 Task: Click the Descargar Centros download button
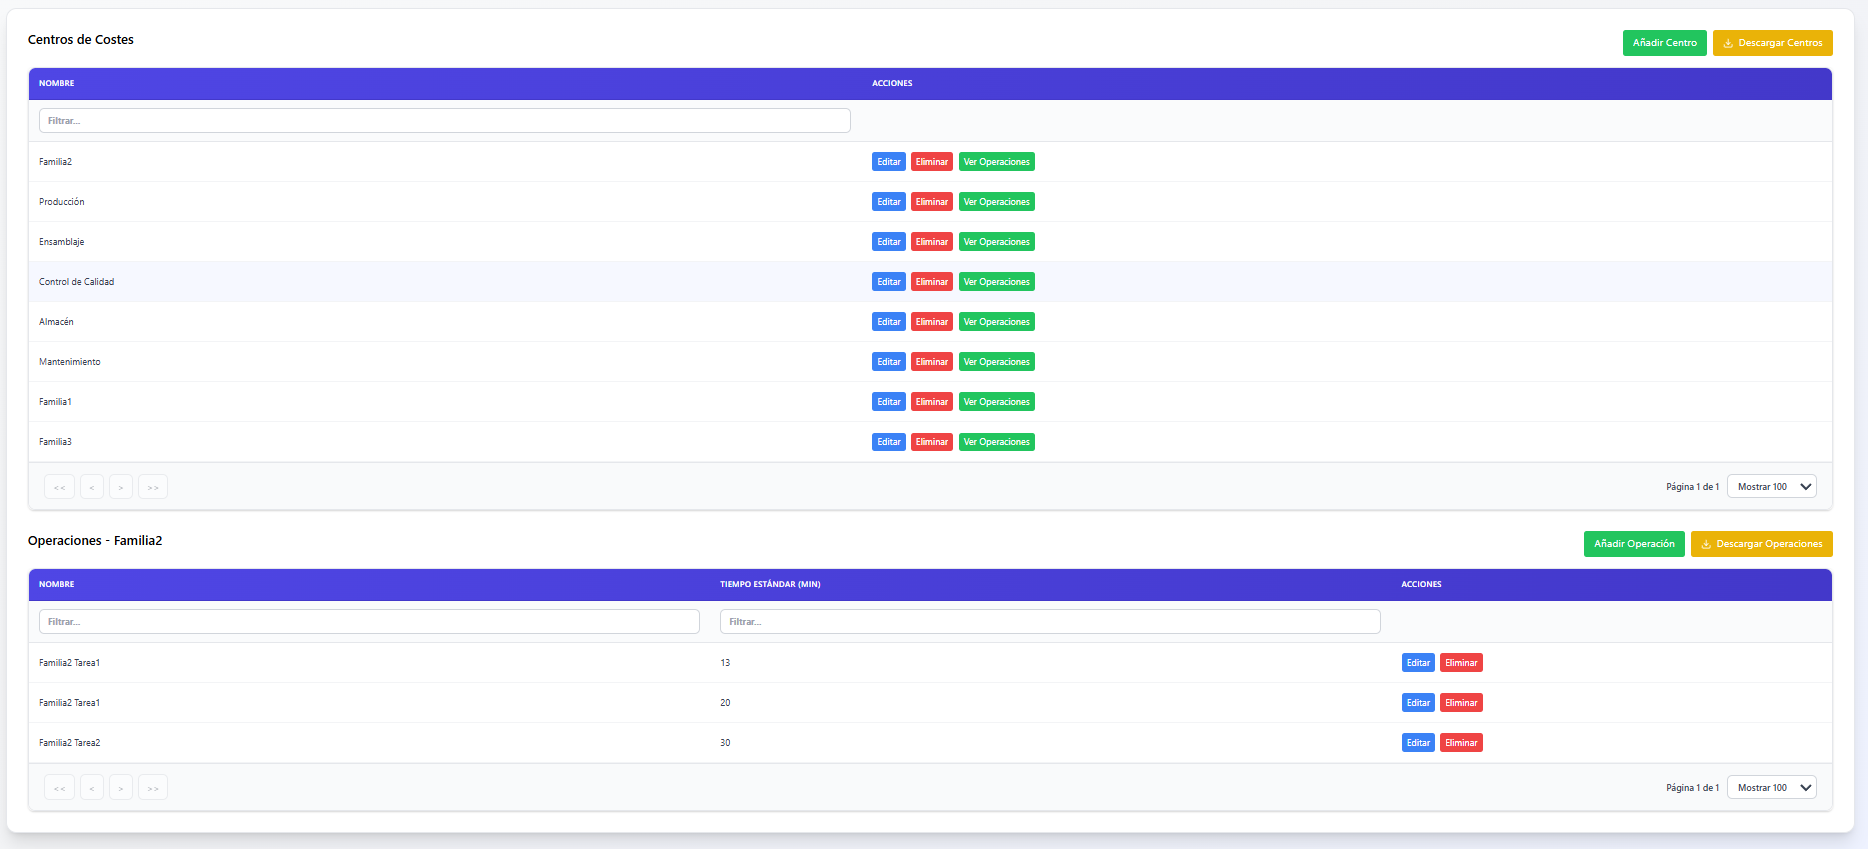click(x=1772, y=43)
